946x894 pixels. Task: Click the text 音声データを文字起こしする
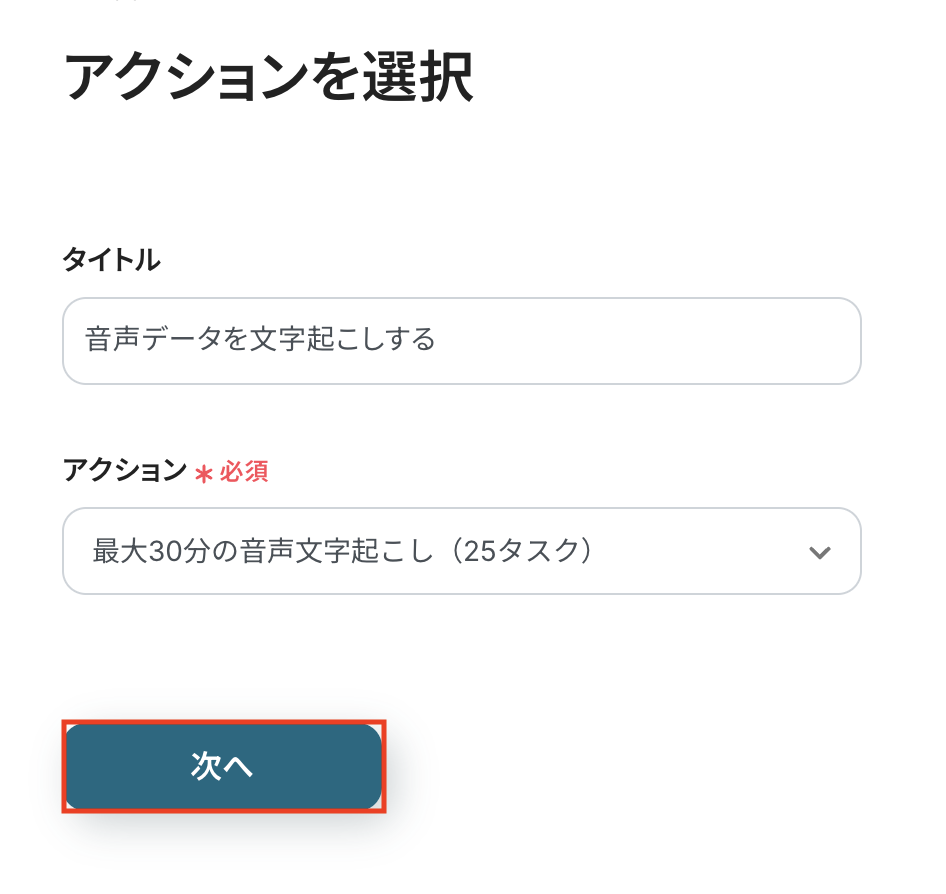click(261, 340)
